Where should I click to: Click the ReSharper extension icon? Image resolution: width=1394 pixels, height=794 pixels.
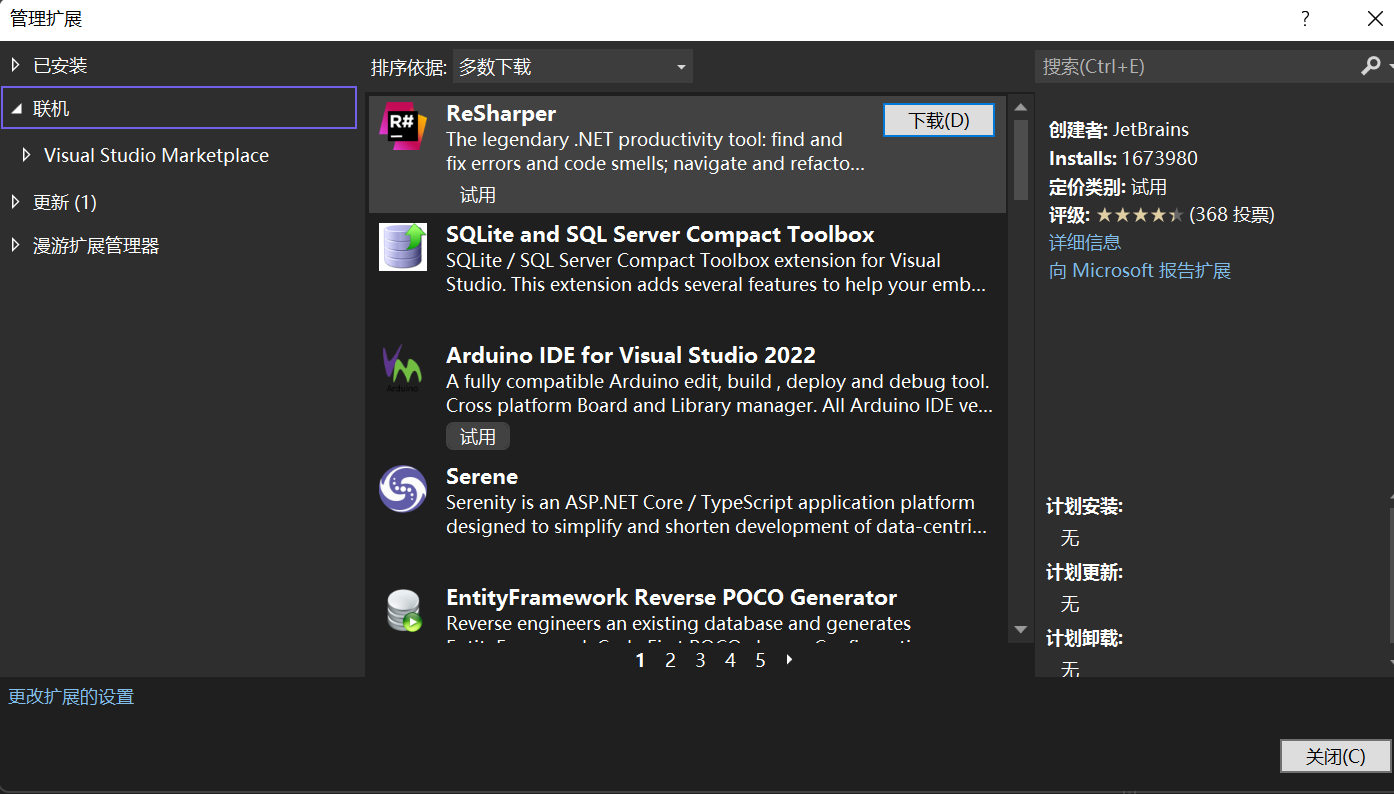[403, 126]
